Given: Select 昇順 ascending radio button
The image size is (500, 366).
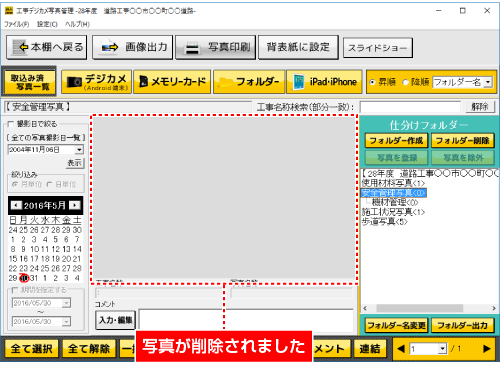Looking at the screenshot, I should 372,82.
